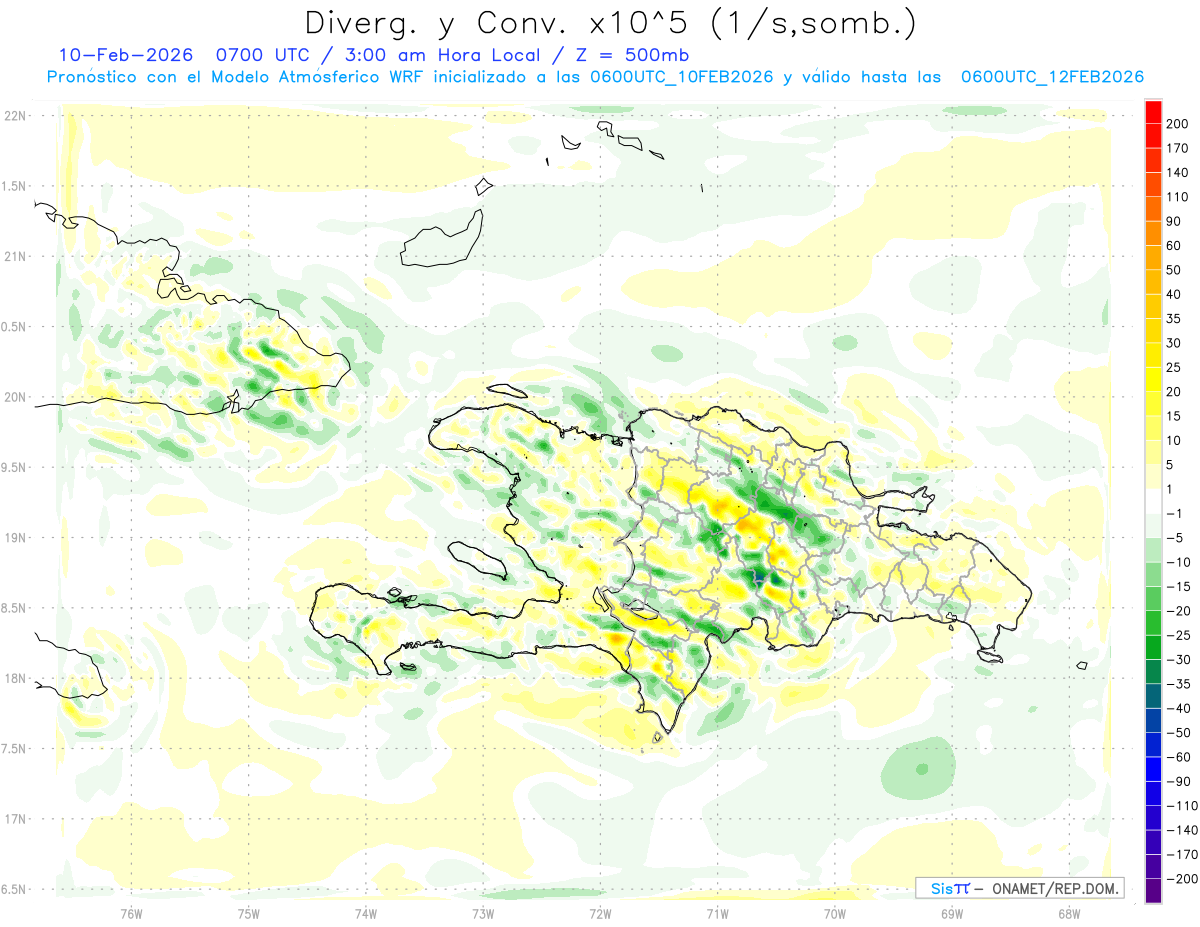
Task: Click the 70W longitude label
Action: point(834,912)
